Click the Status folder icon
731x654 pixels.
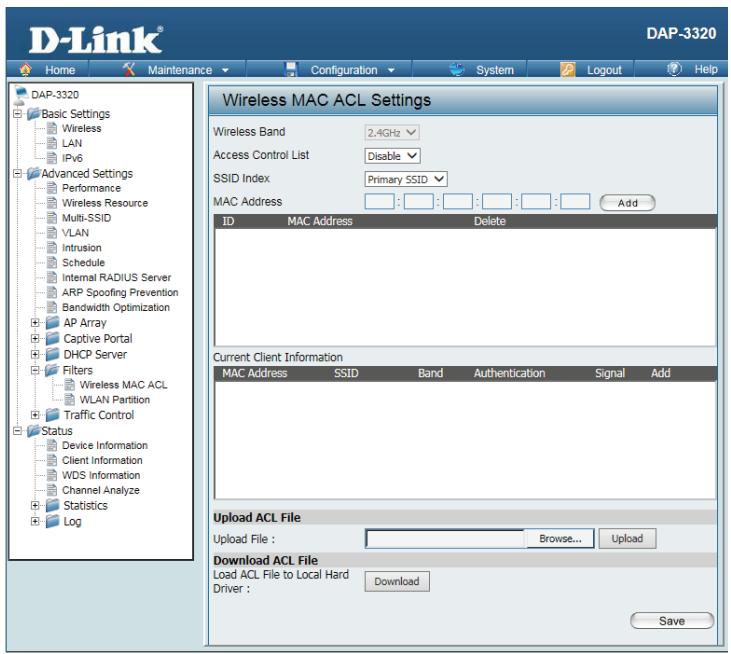coord(34,431)
